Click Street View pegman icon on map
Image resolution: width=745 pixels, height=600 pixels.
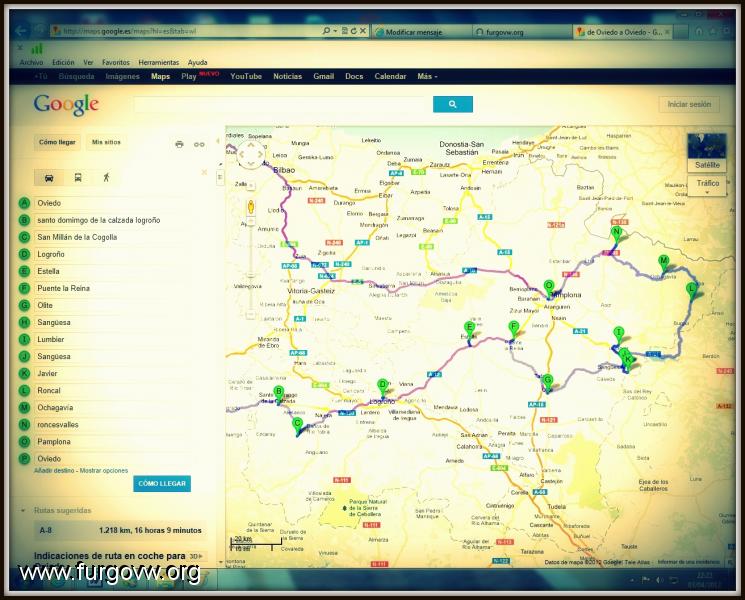(x=250, y=208)
